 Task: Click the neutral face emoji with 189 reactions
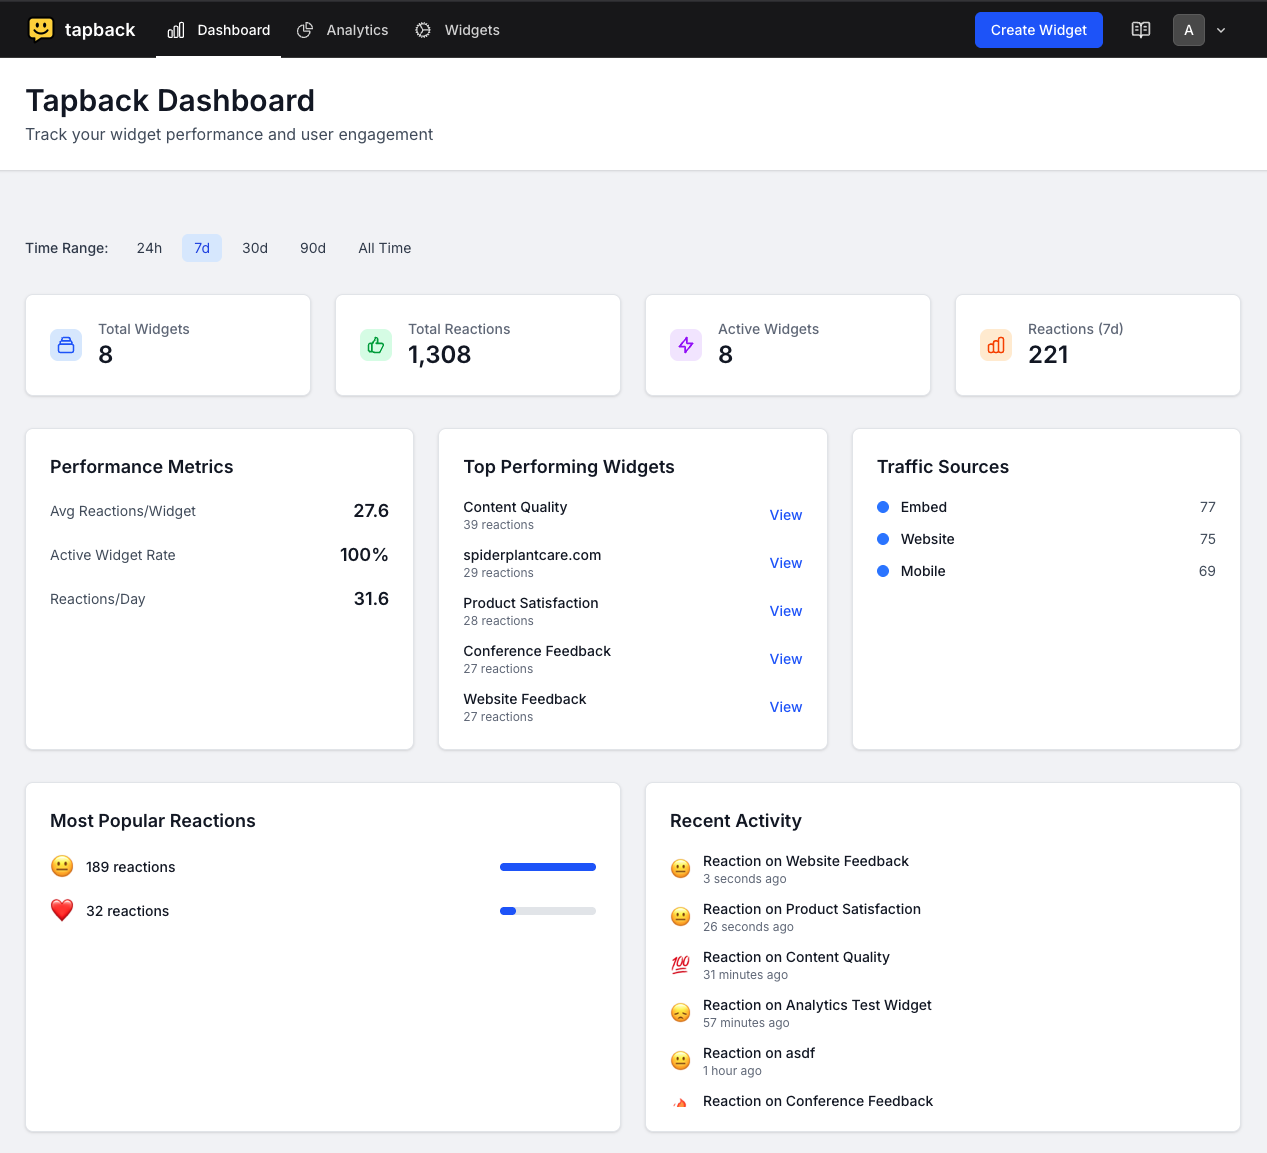tap(62, 866)
